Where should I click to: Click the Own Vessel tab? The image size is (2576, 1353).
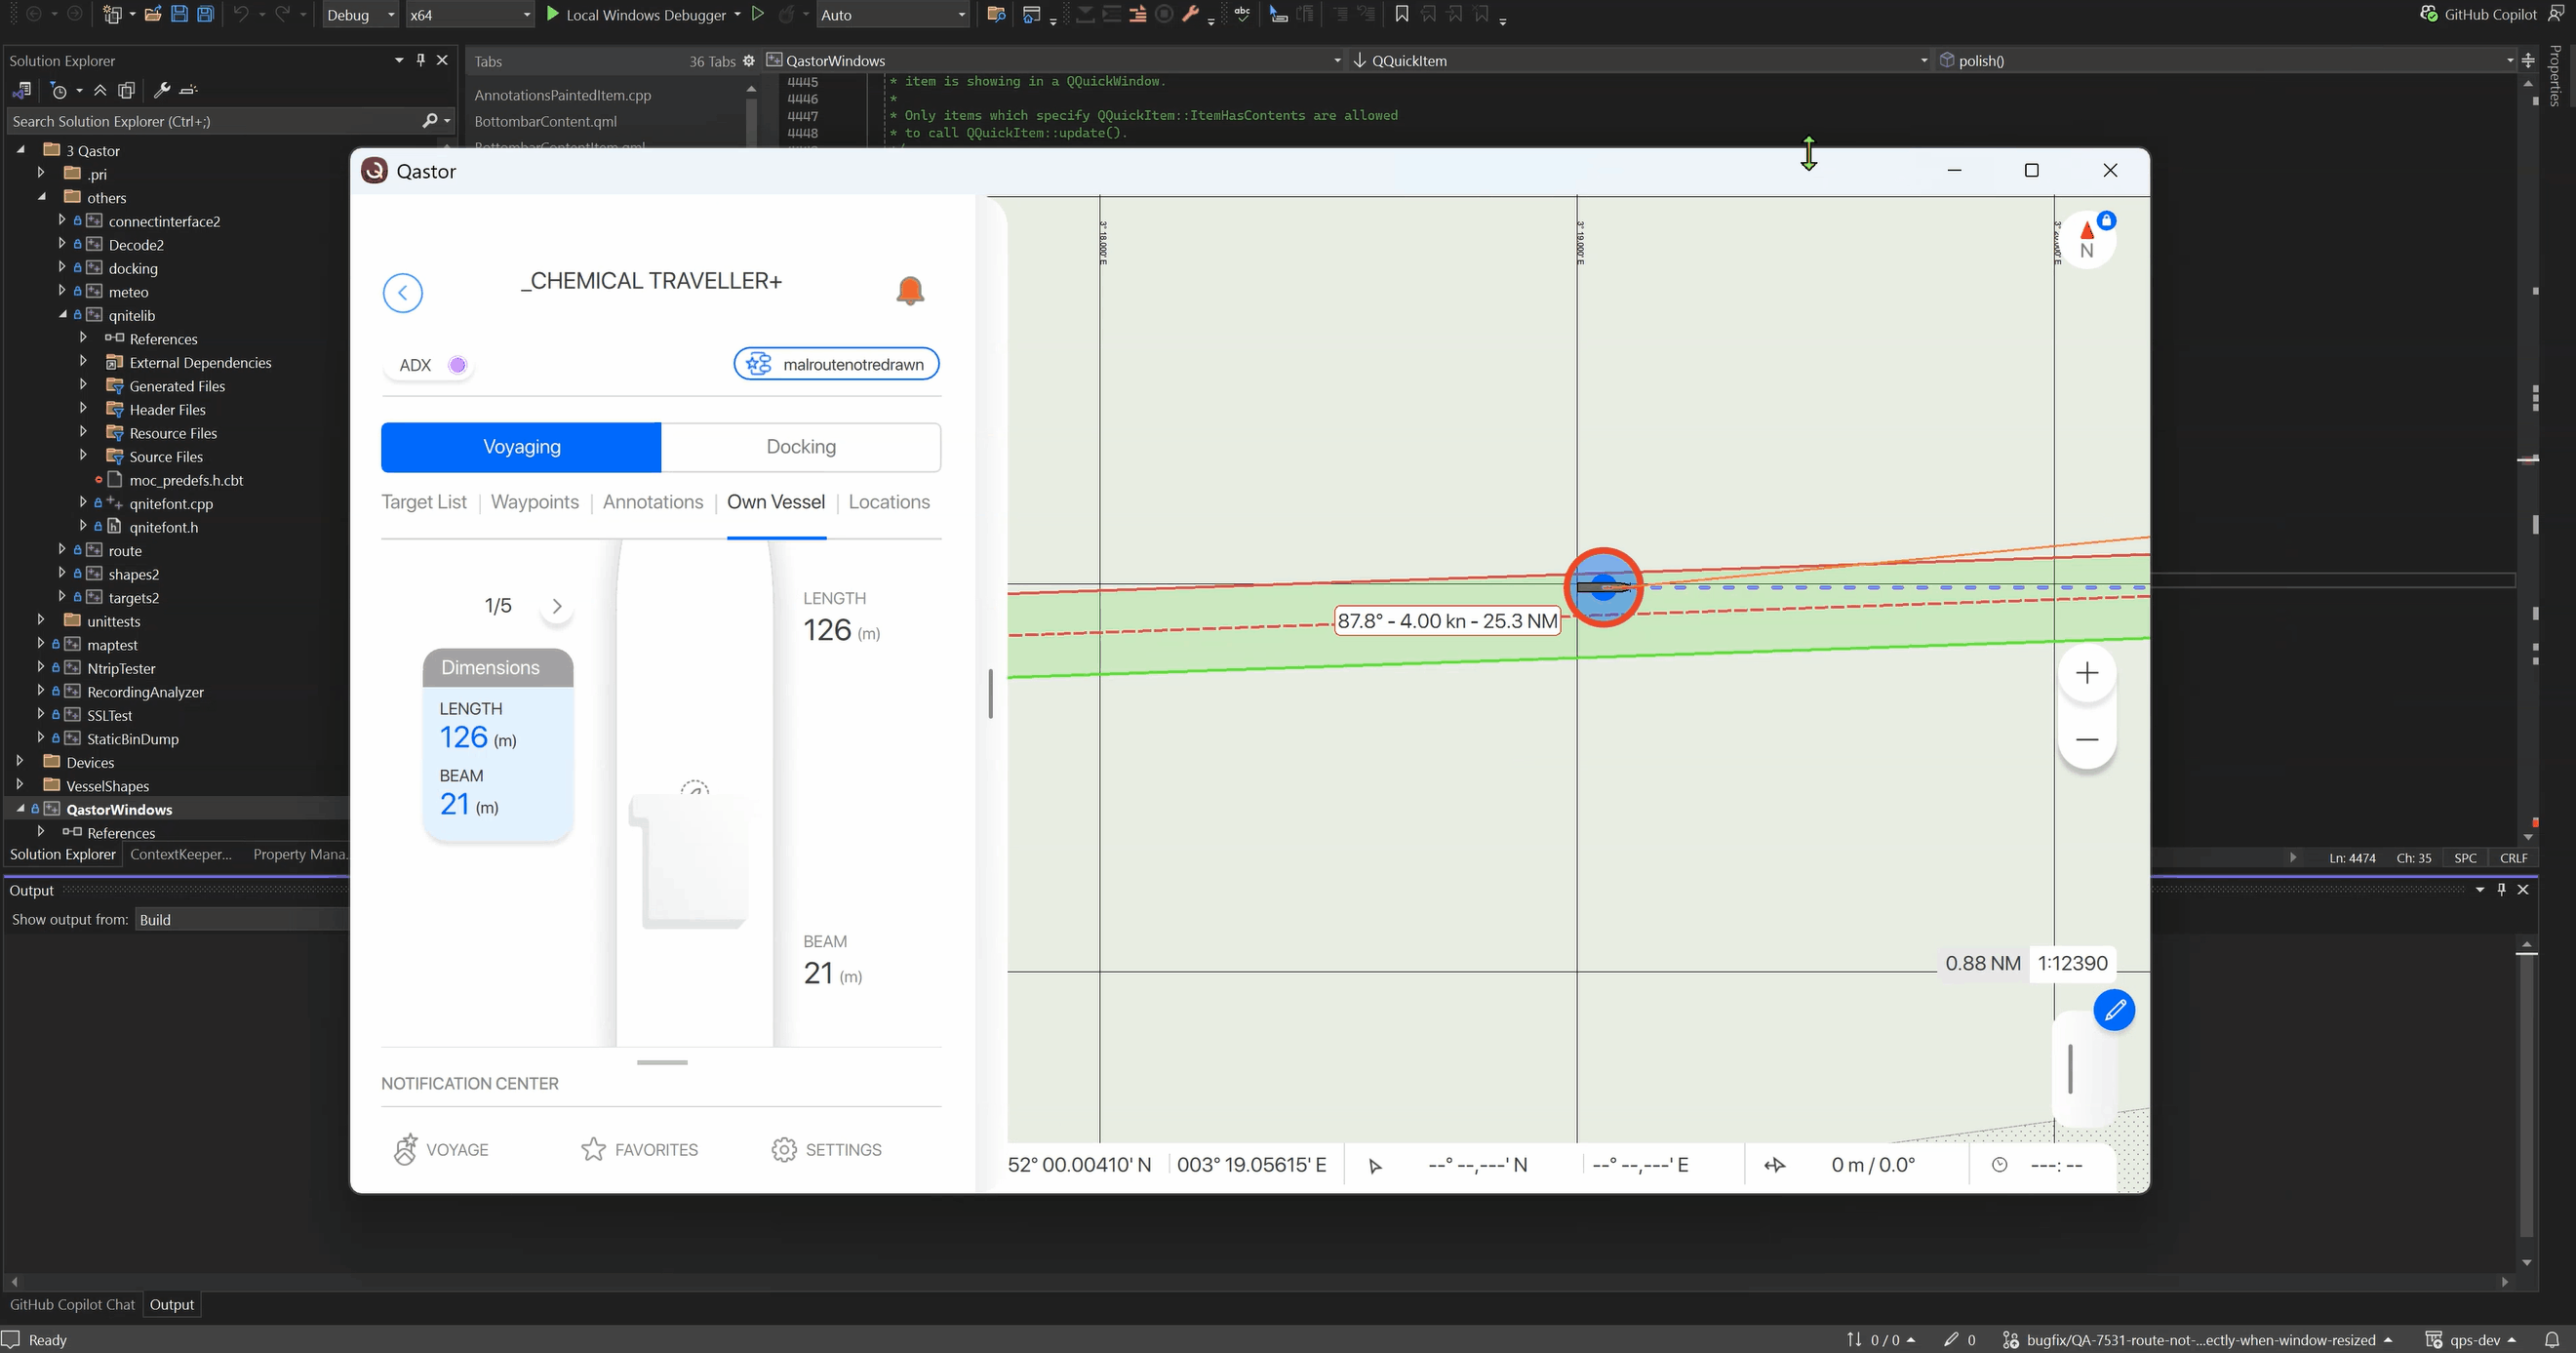tap(776, 502)
